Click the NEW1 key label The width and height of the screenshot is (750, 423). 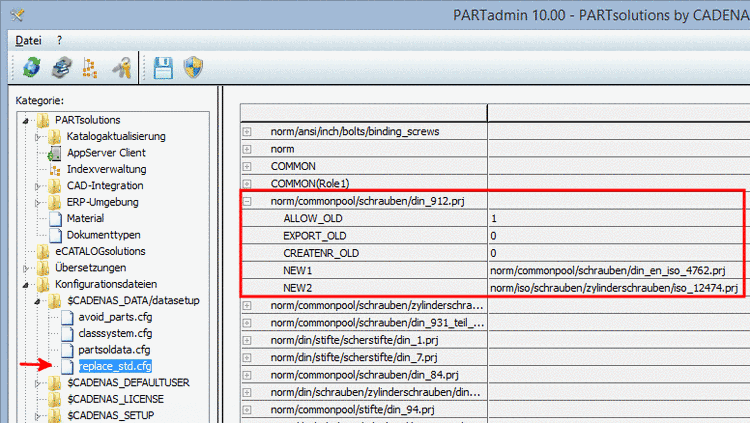click(x=298, y=271)
